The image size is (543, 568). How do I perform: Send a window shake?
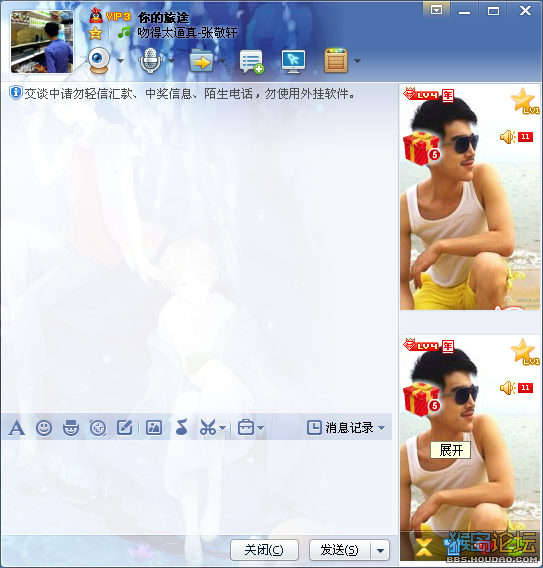click(x=98, y=428)
